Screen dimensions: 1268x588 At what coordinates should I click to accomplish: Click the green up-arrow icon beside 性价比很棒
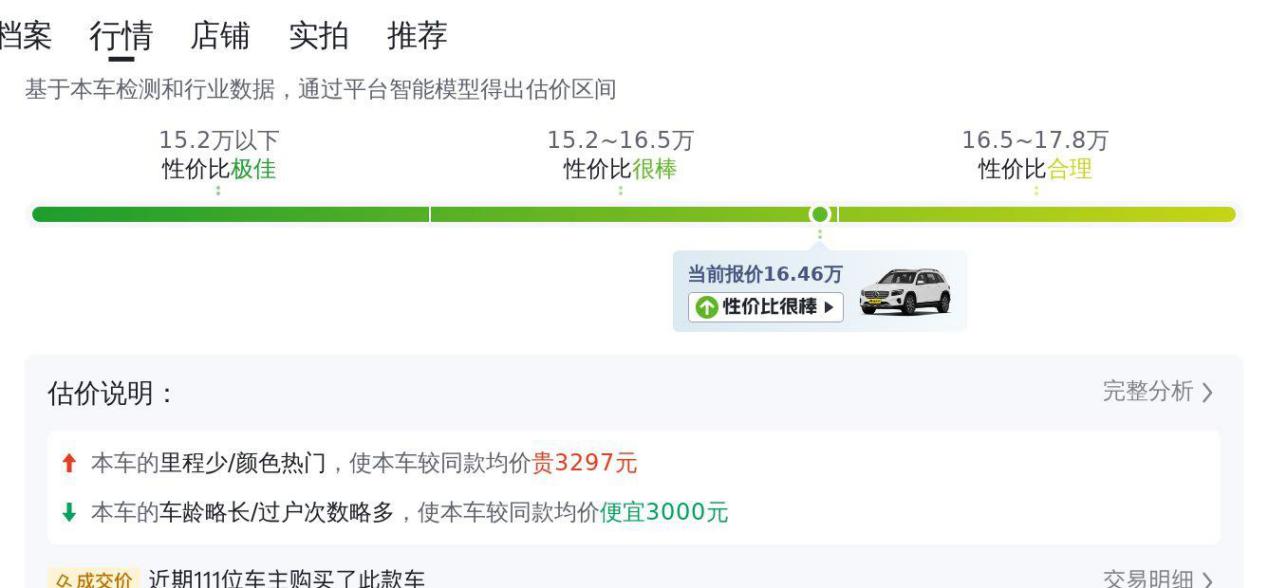[x=707, y=307]
